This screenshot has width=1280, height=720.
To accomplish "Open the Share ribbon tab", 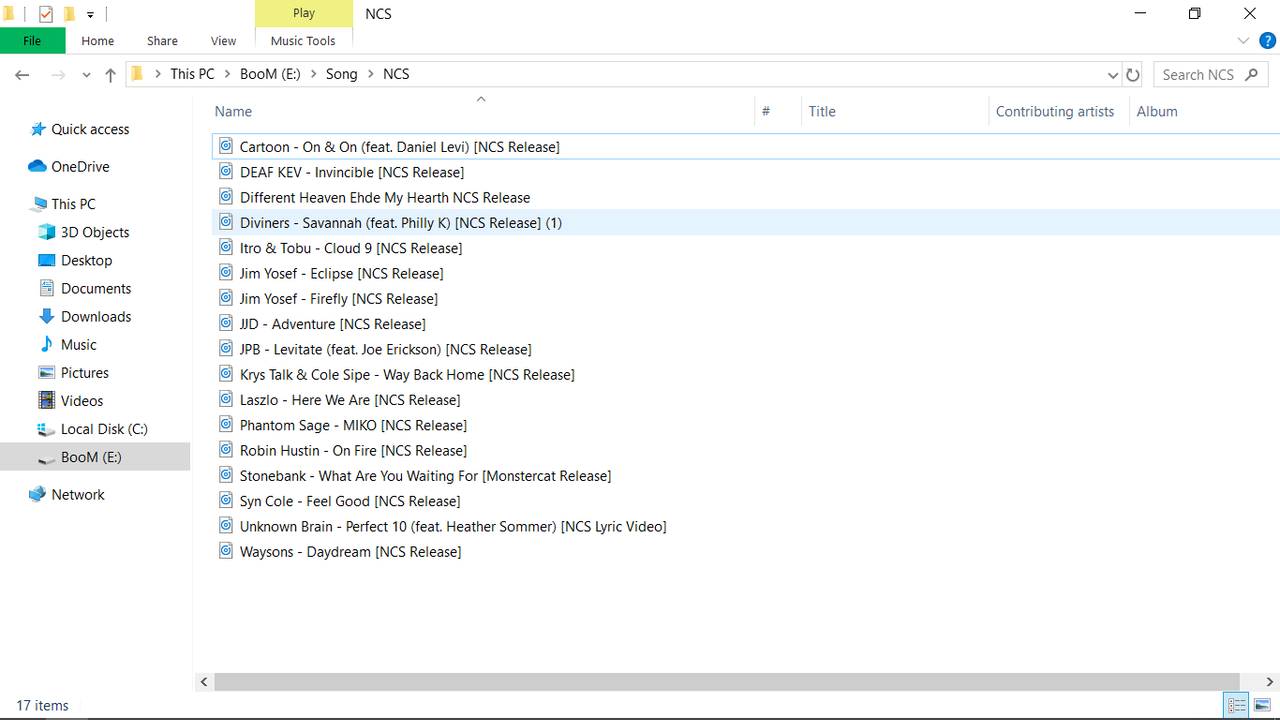I will [x=162, y=41].
